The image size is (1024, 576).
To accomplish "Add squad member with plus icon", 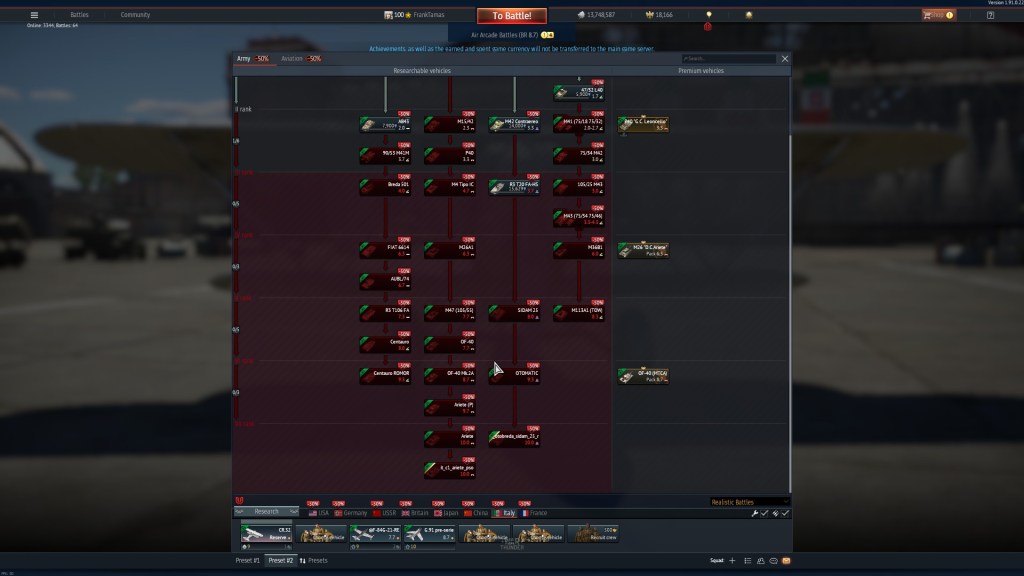I will [731, 561].
